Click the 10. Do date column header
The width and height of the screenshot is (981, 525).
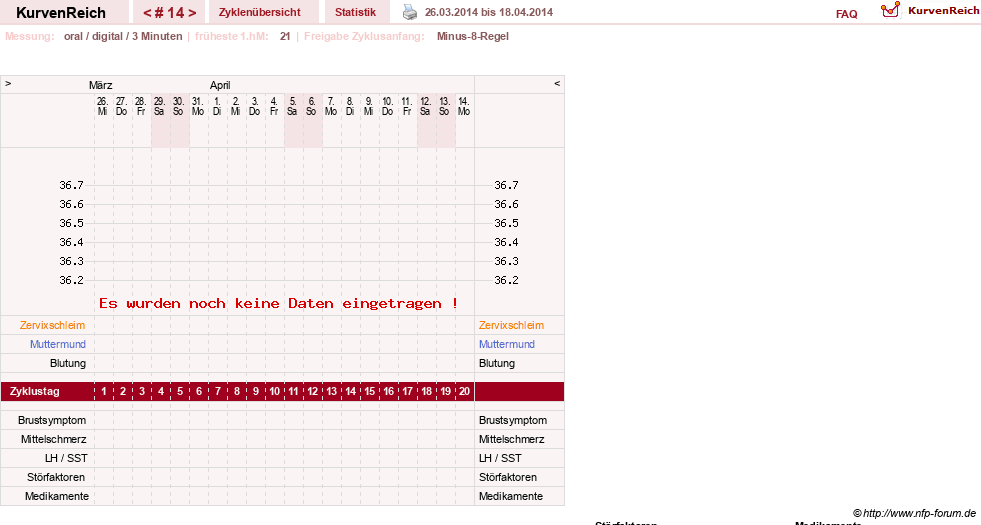point(388,106)
